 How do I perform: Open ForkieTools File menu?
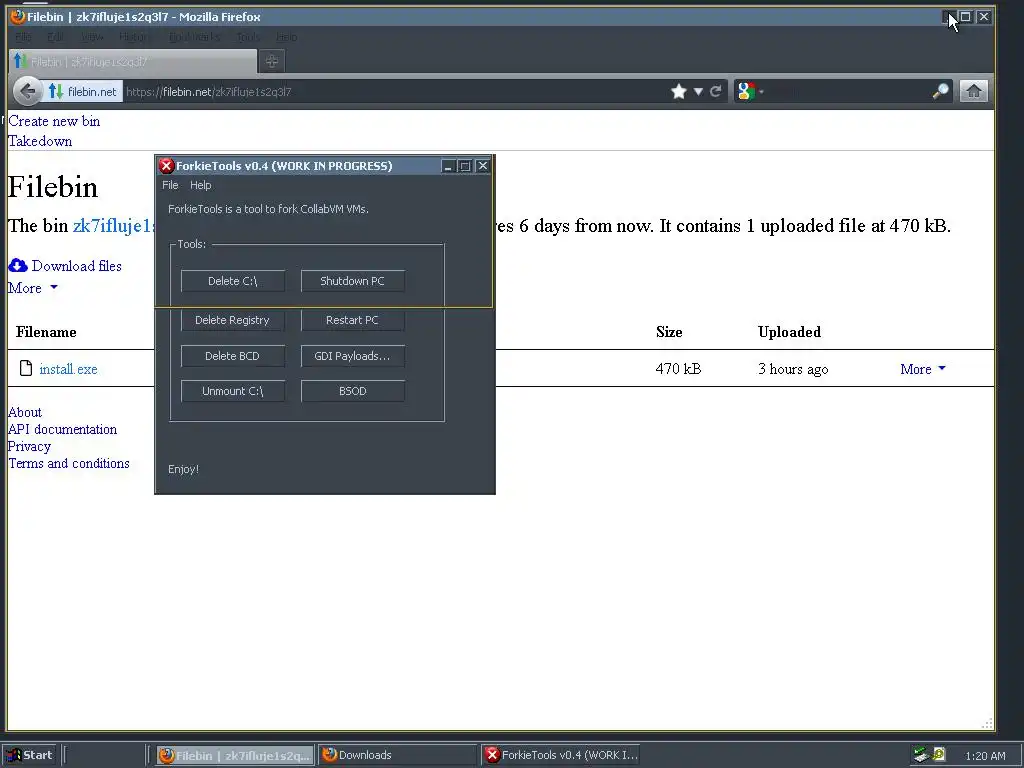click(x=170, y=185)
